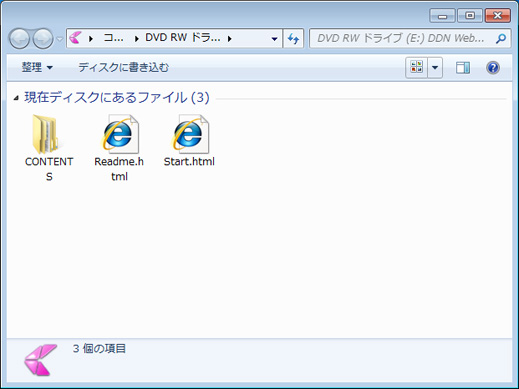Click the 3 個の項目 details text
This screenshot has height=389, width=519.
coord(99,349)
